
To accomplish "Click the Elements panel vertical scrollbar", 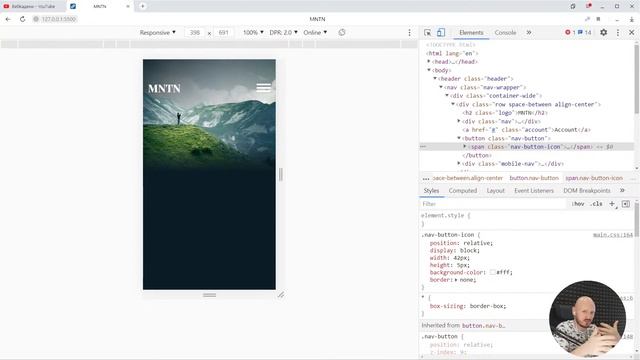I will 637,80.
